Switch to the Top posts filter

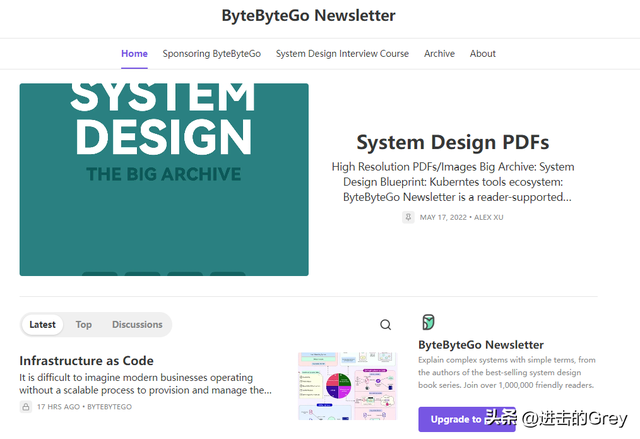pyautogui.click(x=84, y=325)
